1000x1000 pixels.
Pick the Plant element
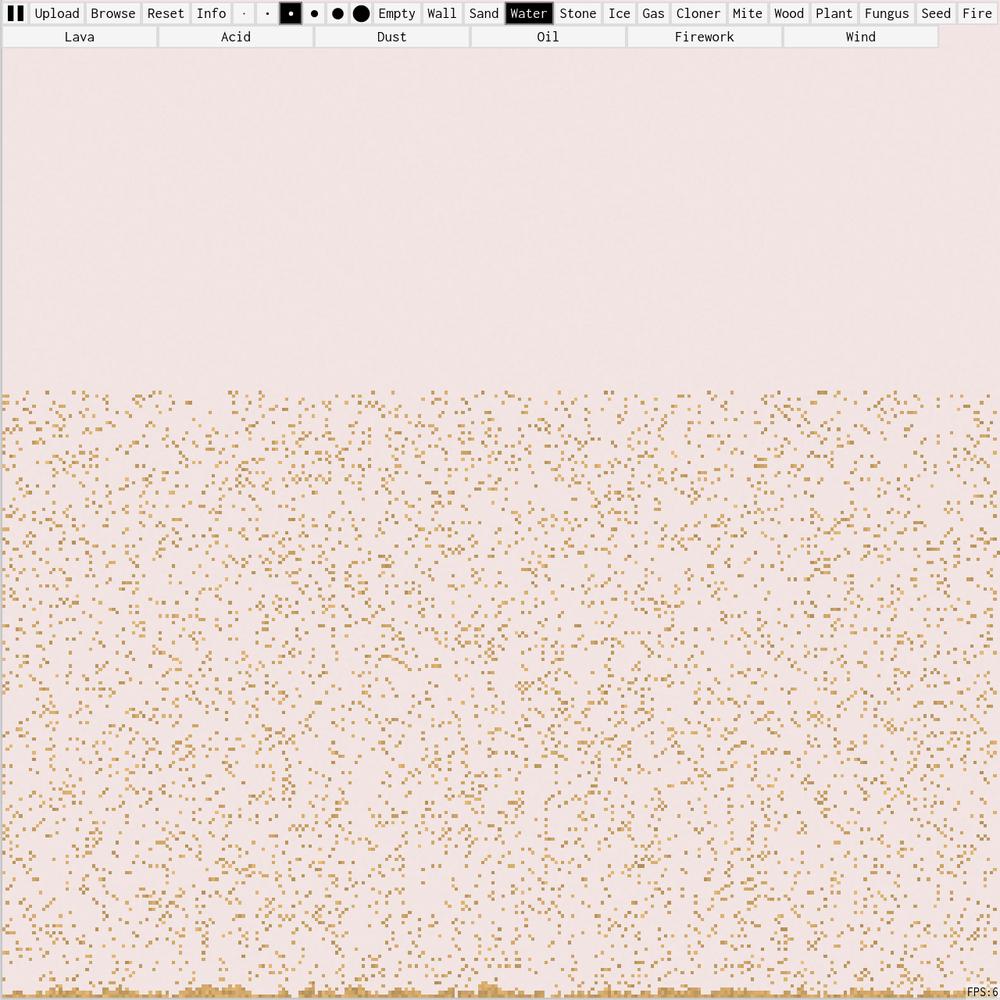(834, 13)
